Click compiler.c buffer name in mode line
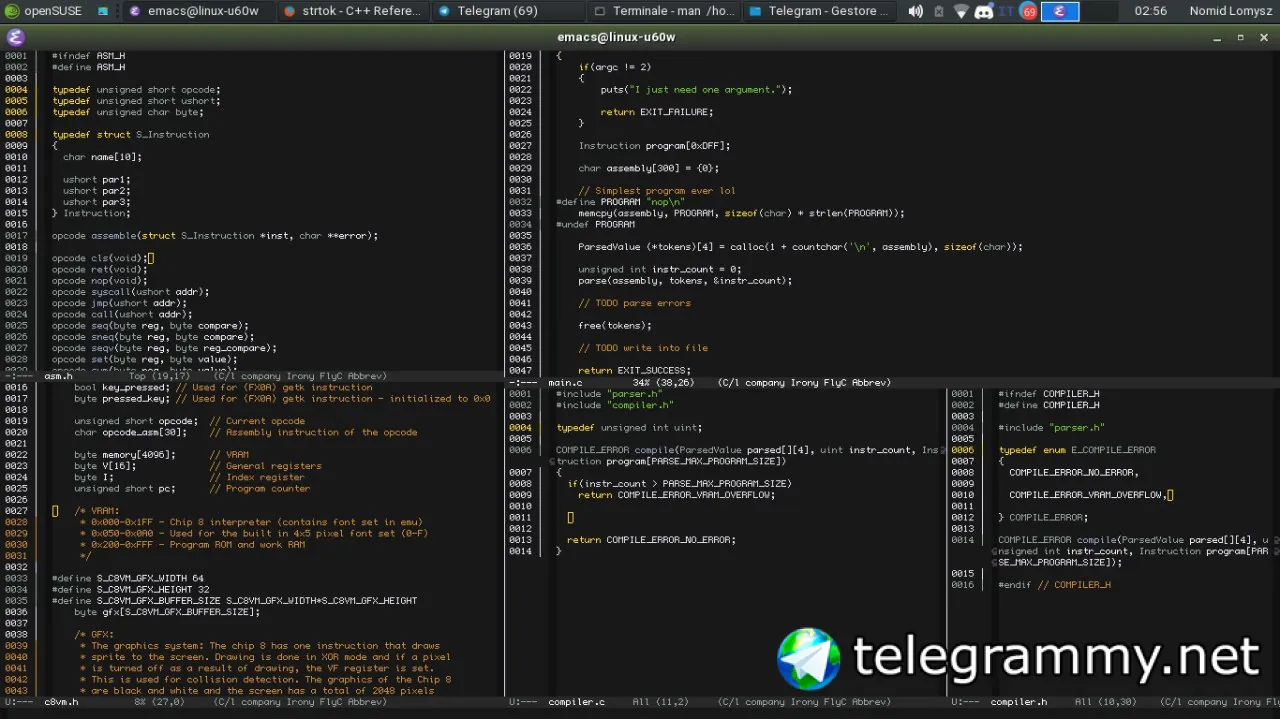Screen dimensions: 1280x719 coord(576,702)
